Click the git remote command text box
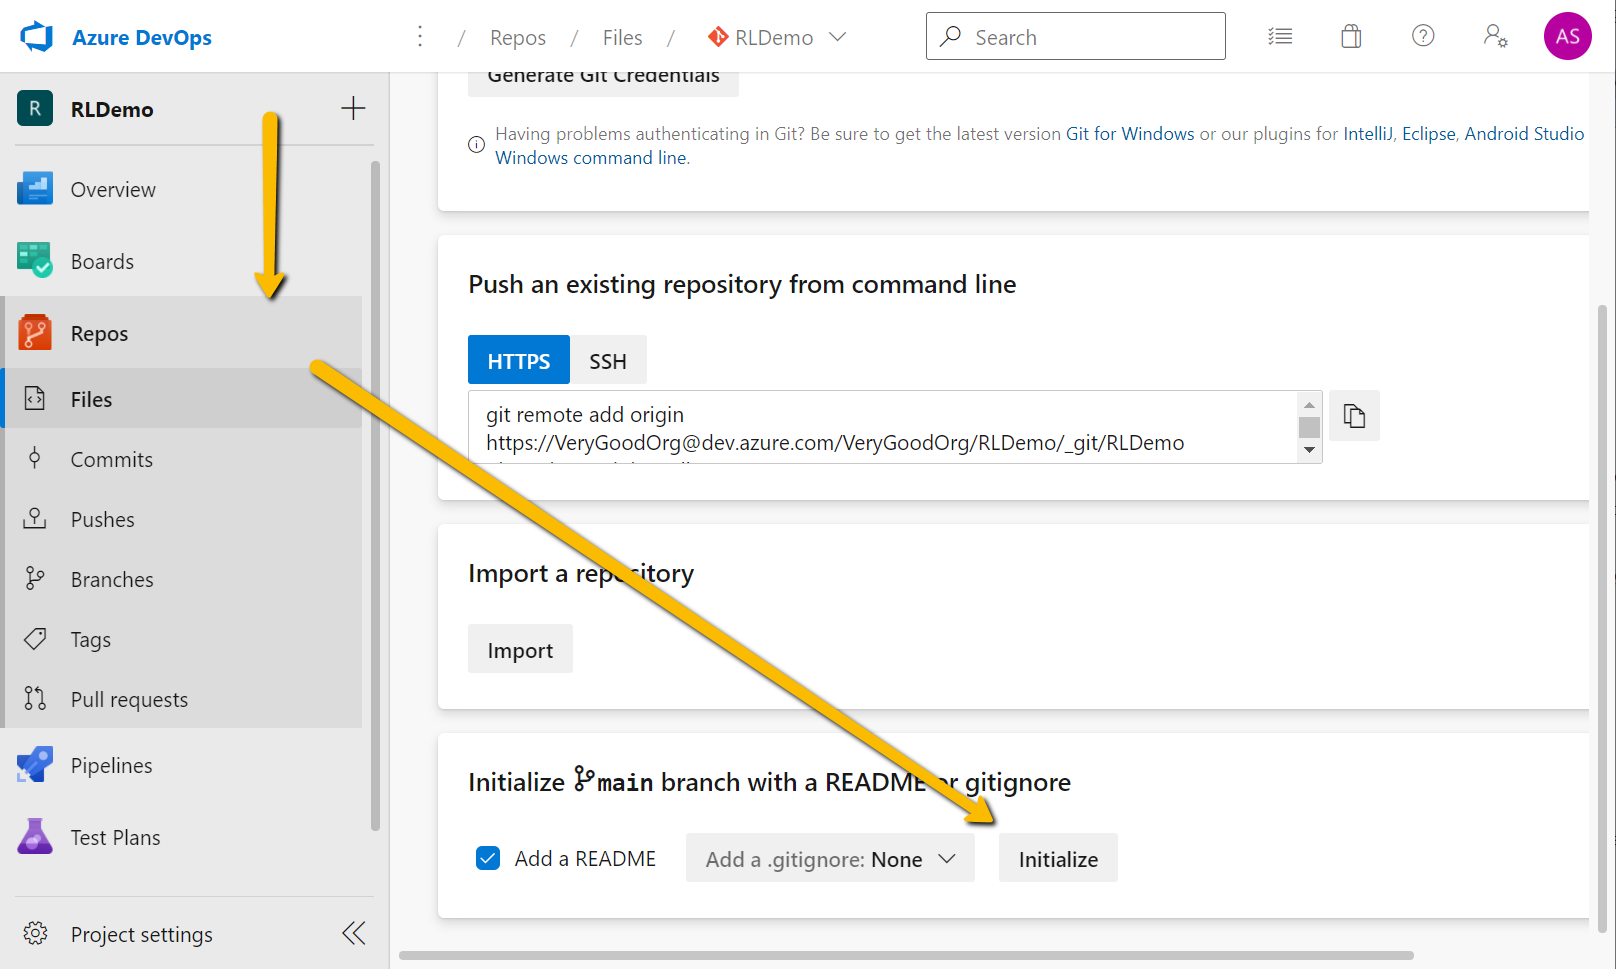This screenshot has height=969, width=1616. coord(883,427)
